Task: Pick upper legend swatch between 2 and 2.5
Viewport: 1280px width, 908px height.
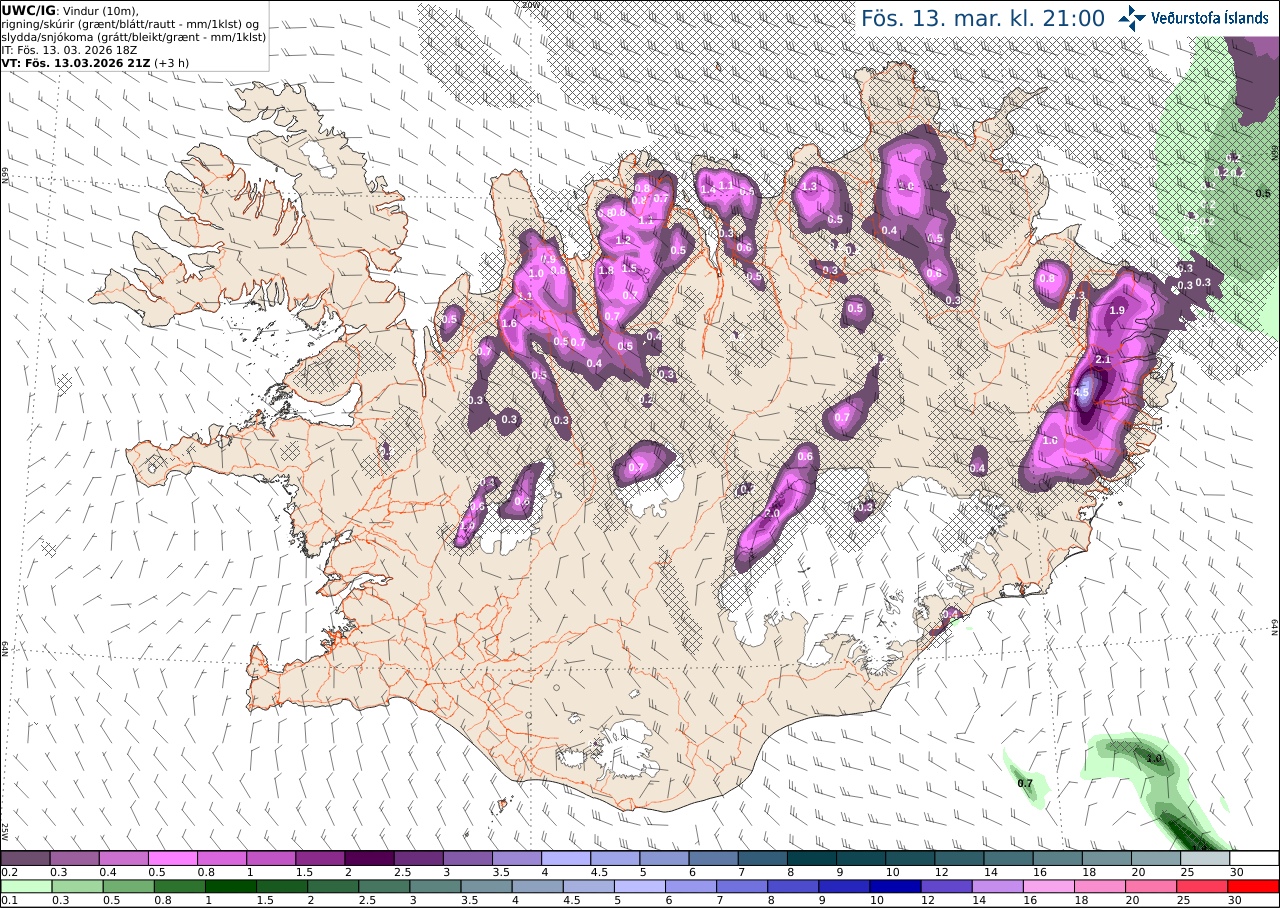Action: [369, 858]
